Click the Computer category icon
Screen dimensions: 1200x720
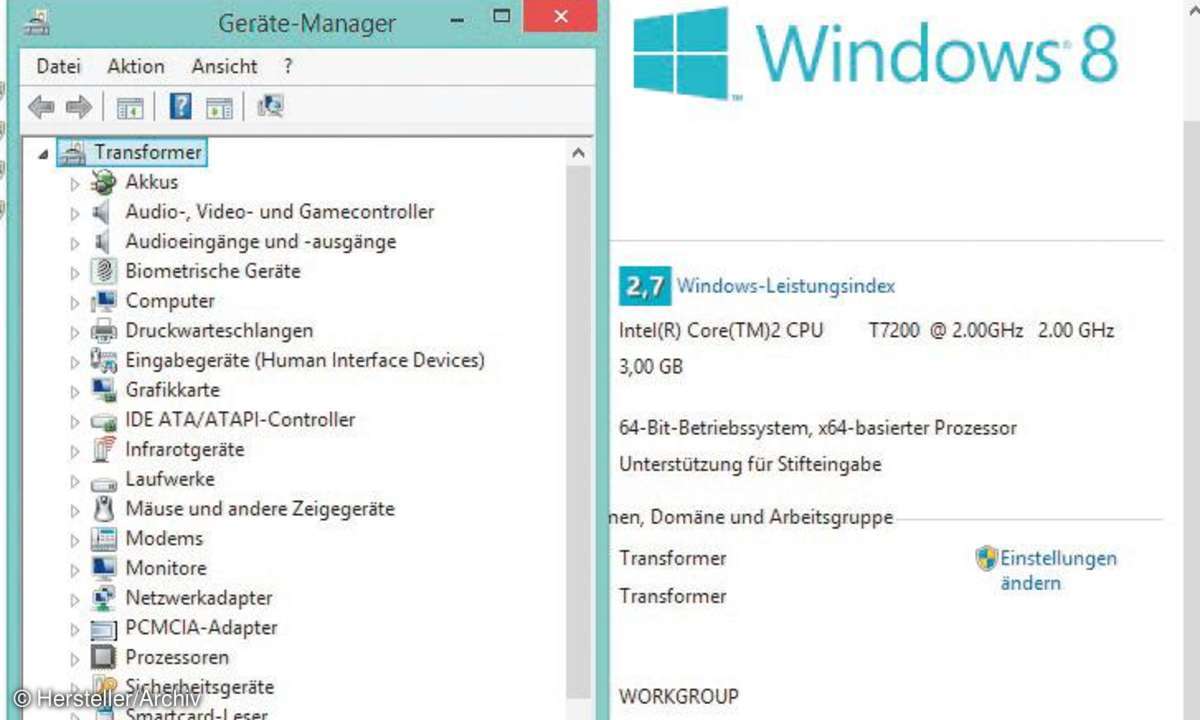[x=103, y=301]
